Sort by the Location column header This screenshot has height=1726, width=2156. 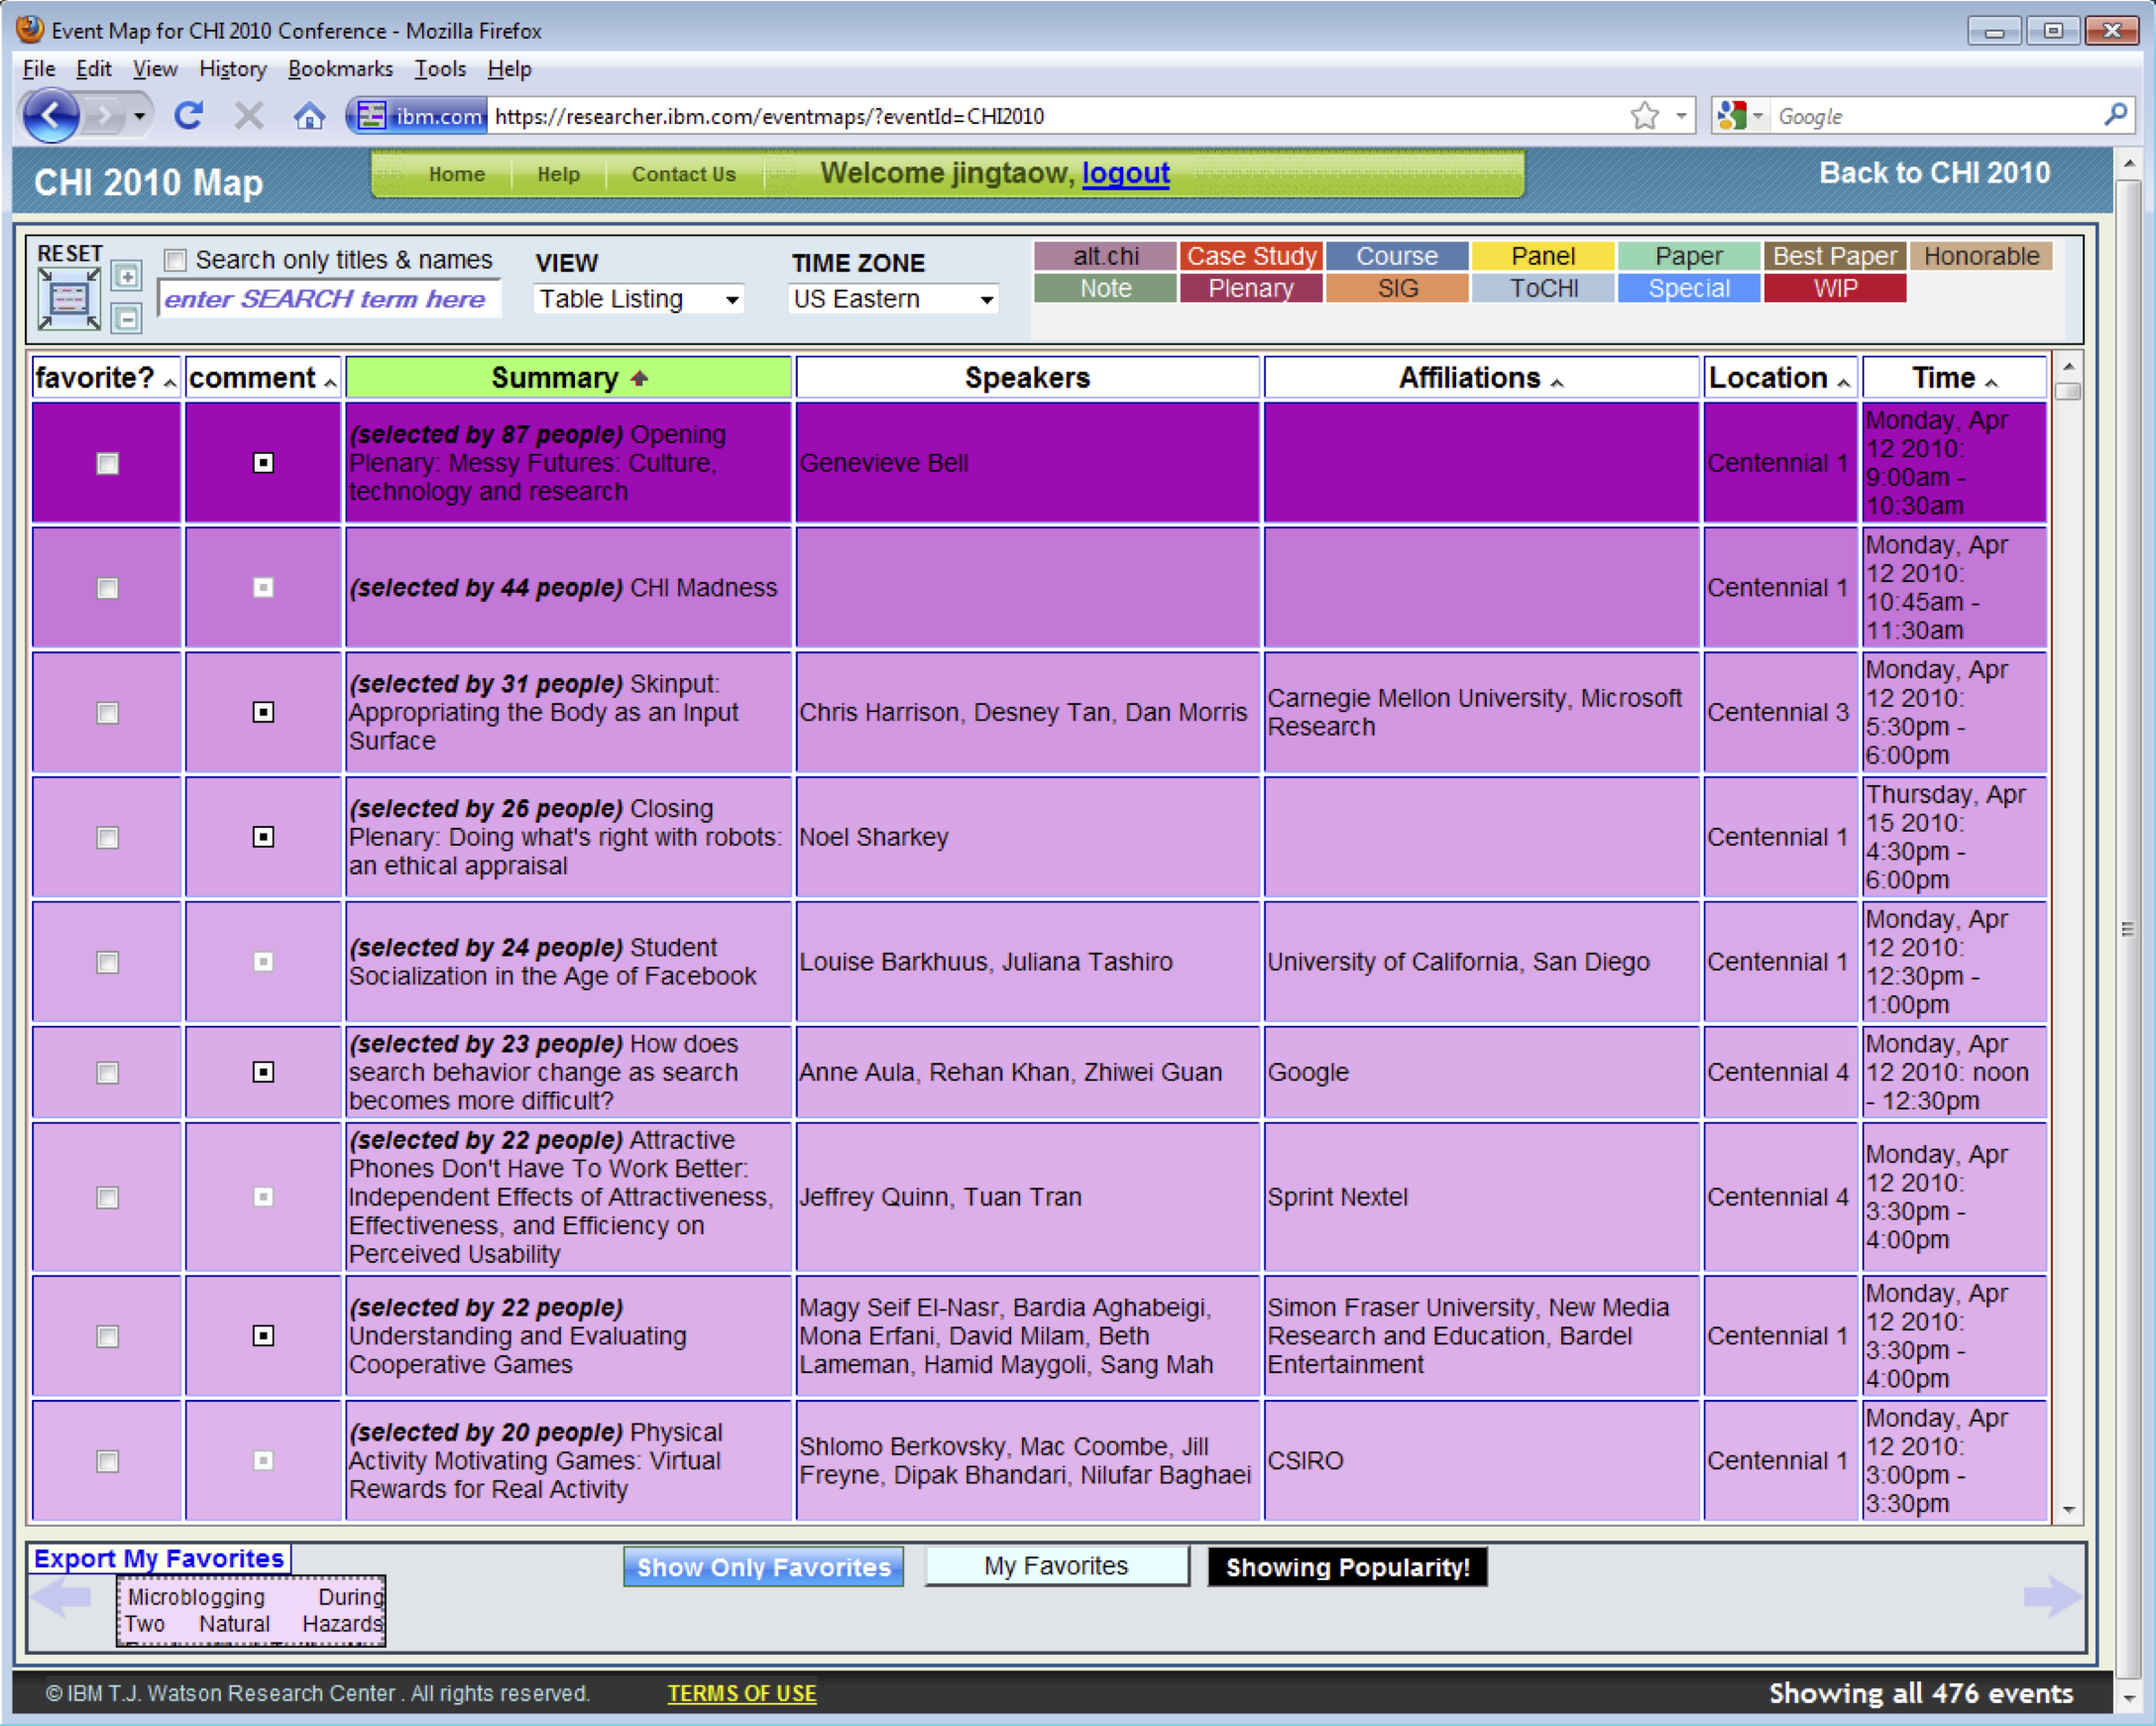pyautogui.click(x=1779, y=378)
